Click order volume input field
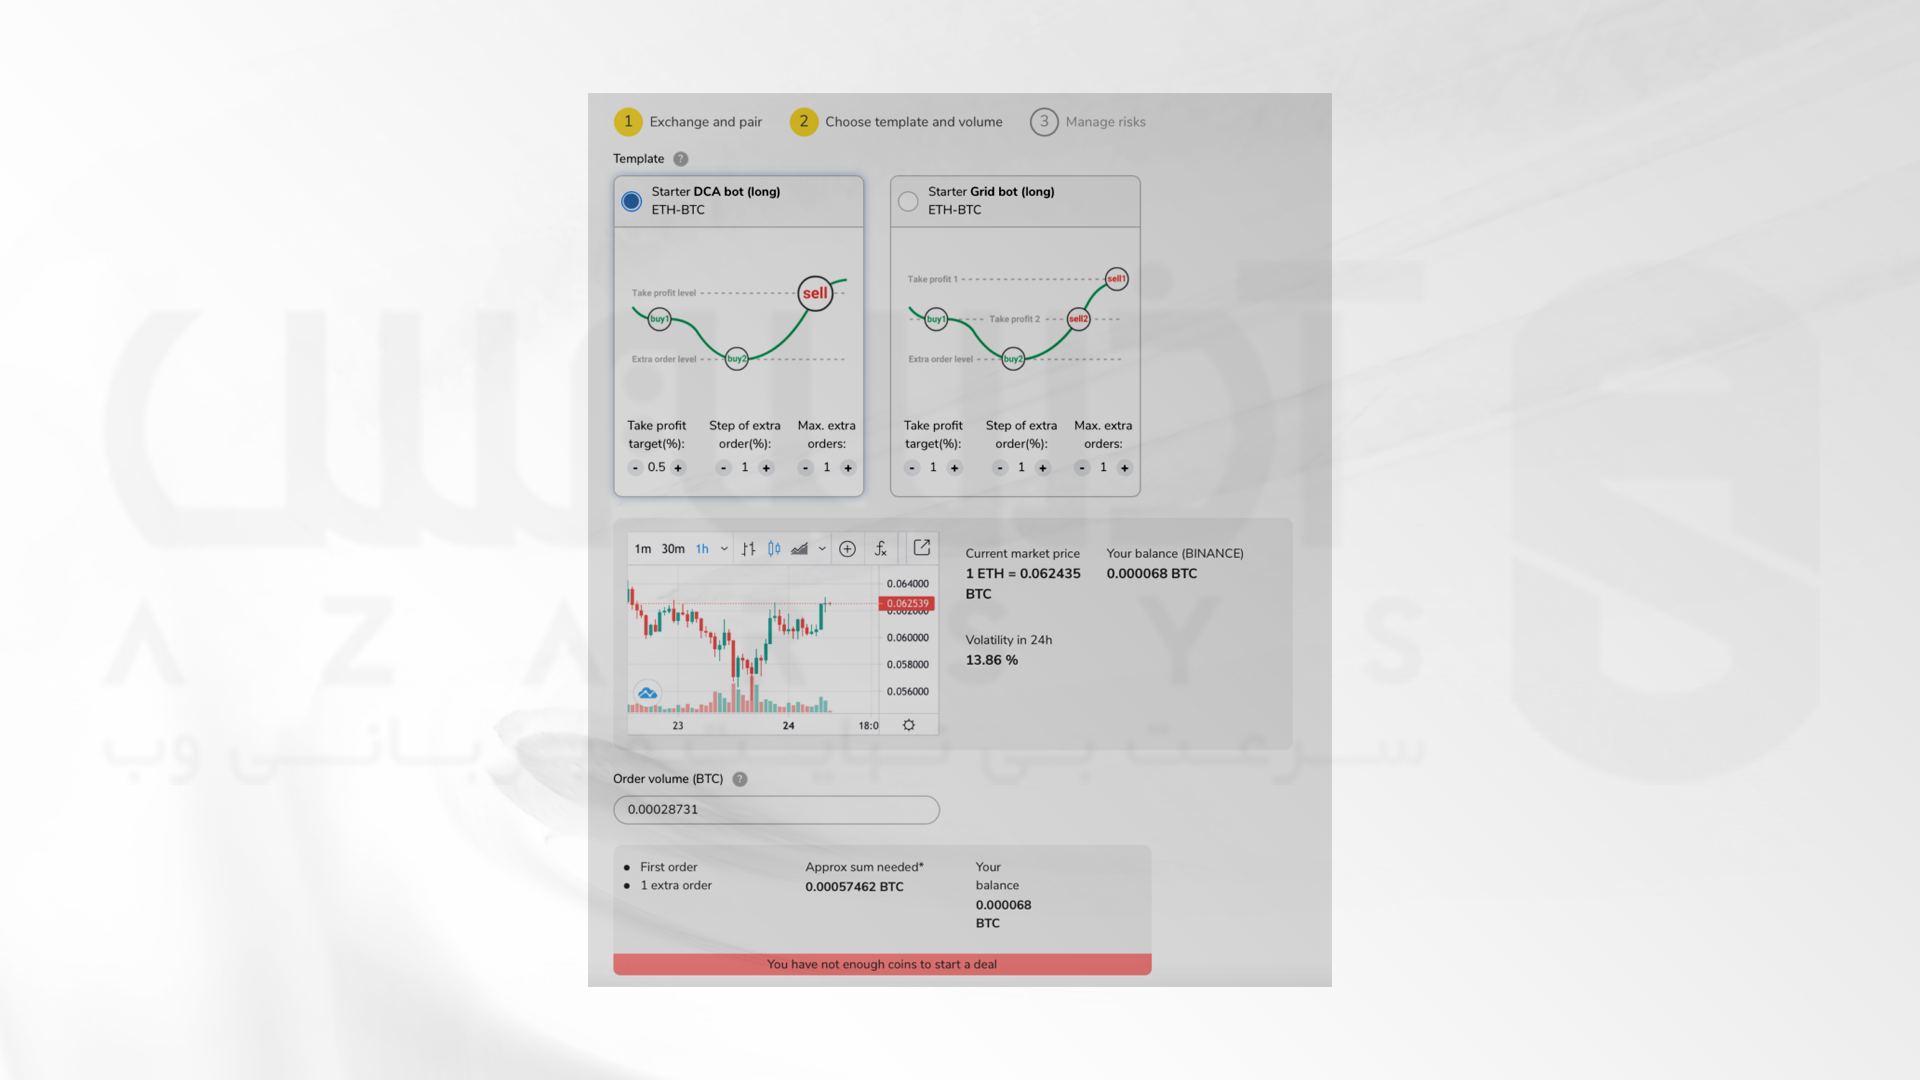1920x1080 pixels. coord(775,808)
